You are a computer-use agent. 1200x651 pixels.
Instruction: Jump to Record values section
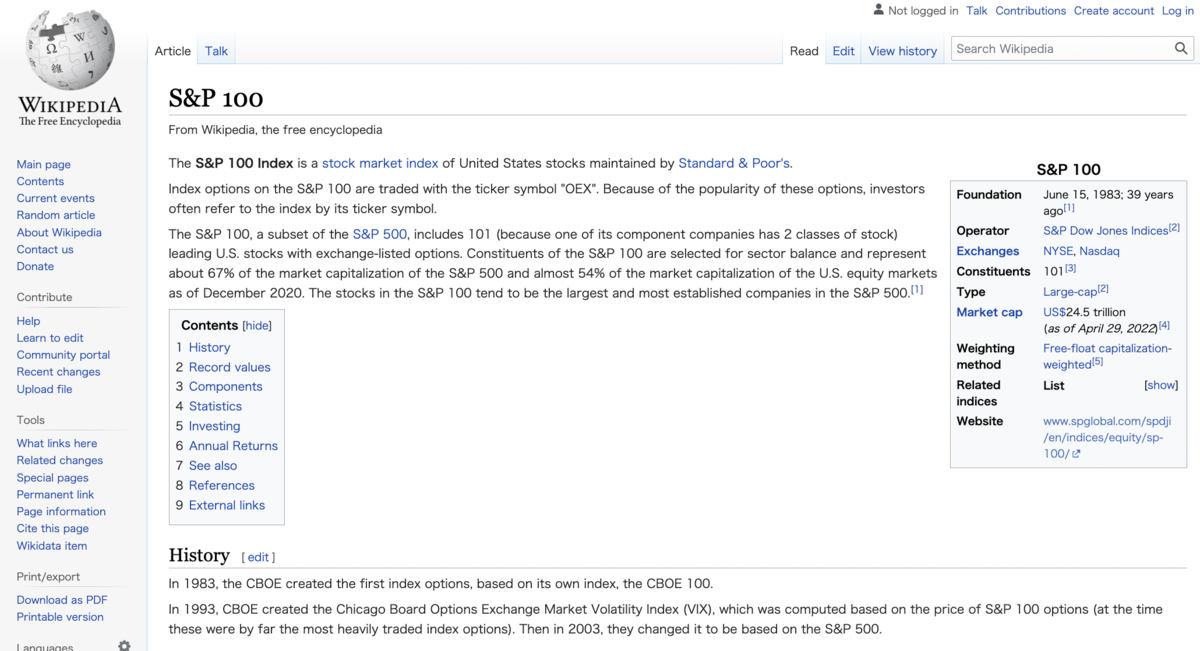[229, 367]
